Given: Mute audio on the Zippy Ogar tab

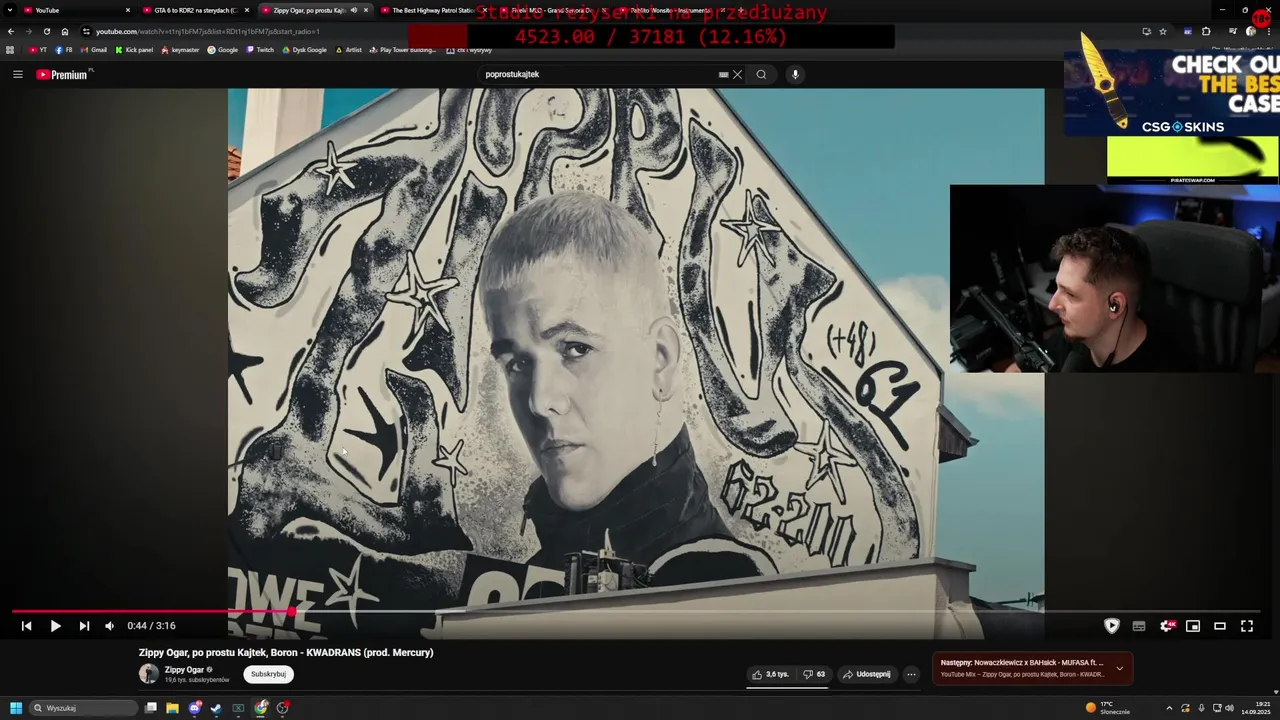Looking at the screenshot, I should (x=353, y=10).
